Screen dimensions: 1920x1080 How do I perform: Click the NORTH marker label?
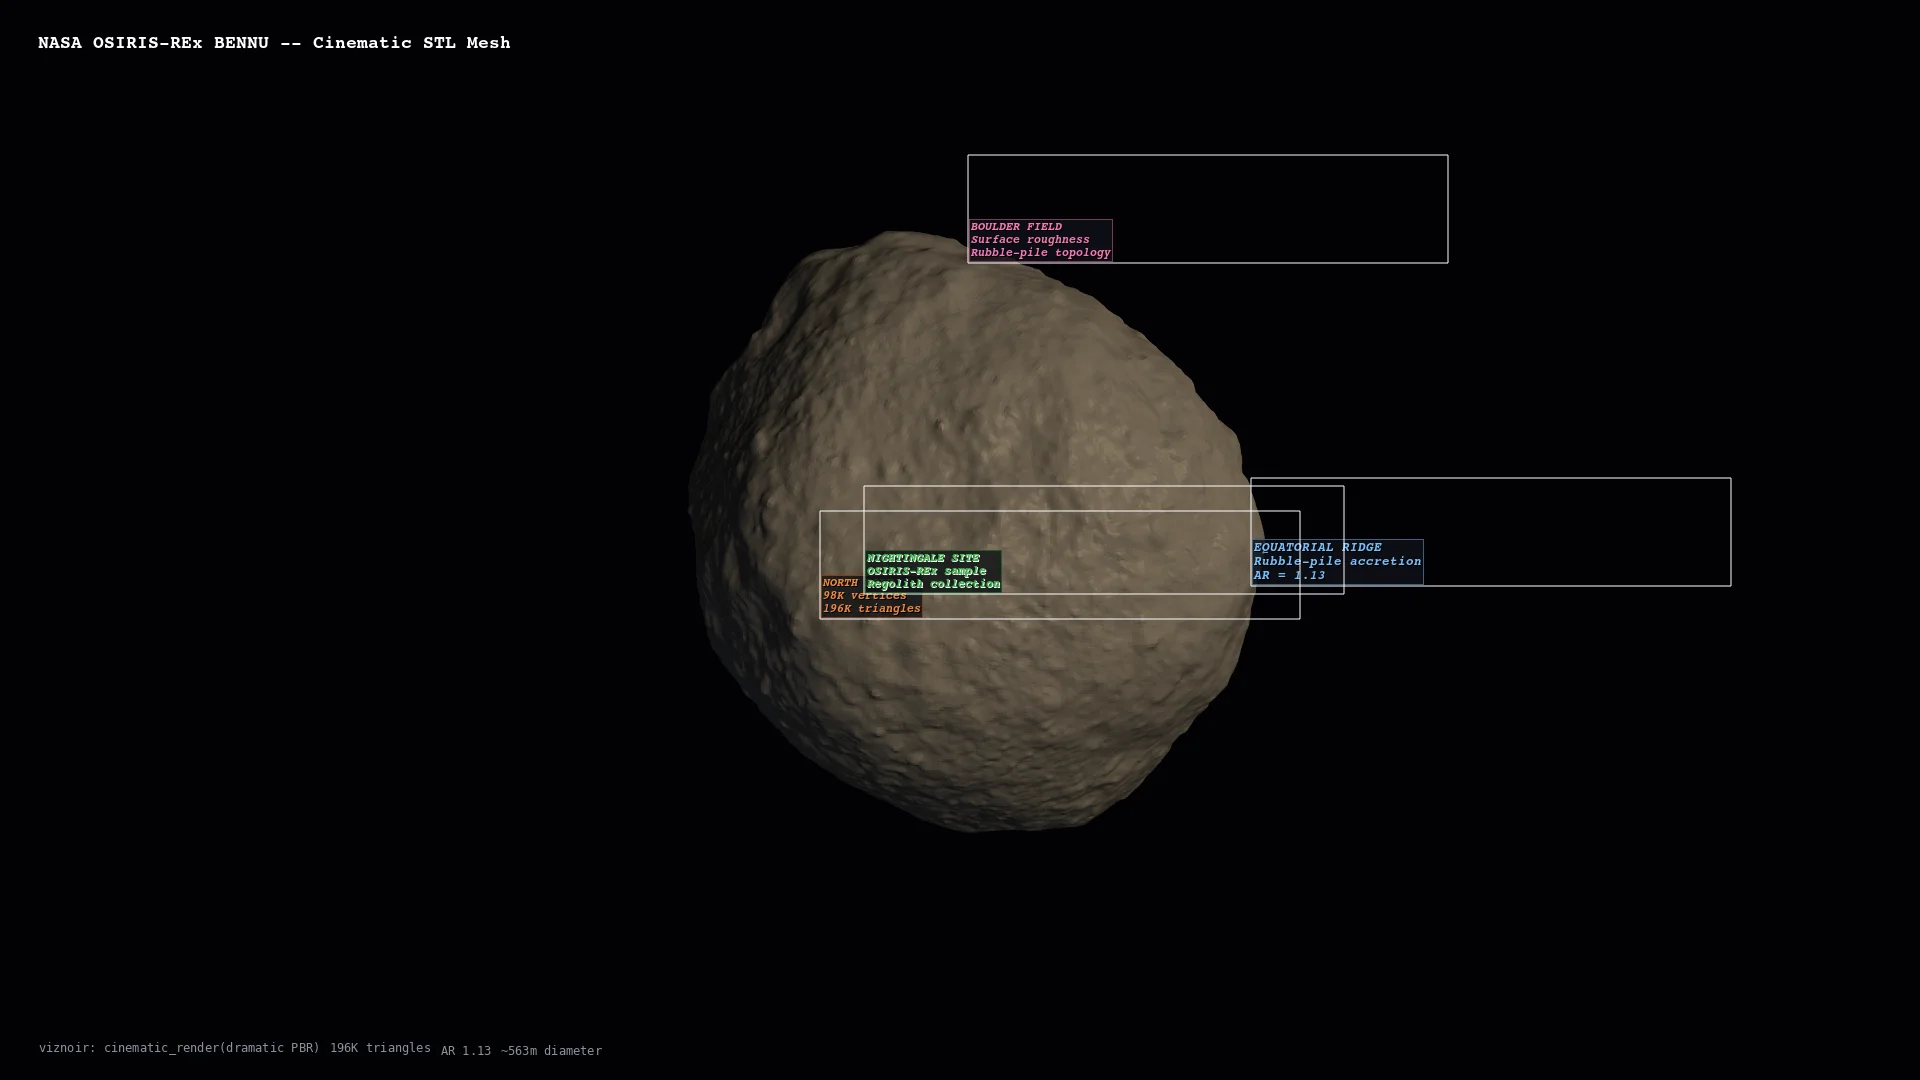click(840, 583)
